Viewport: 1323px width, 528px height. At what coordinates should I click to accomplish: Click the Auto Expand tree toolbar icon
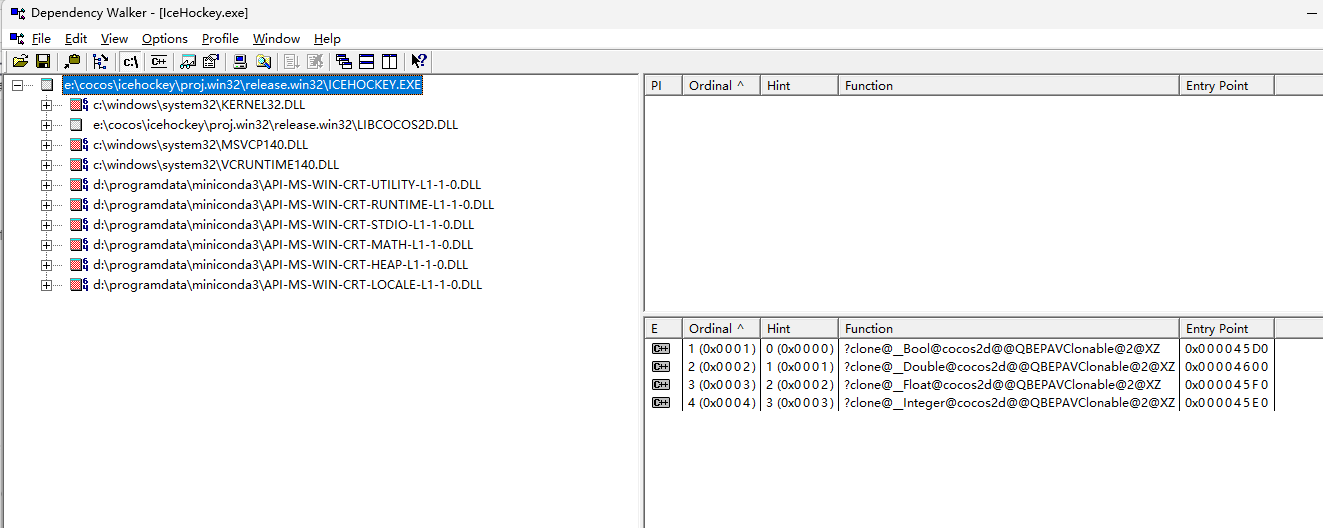click(x=100, y=61)
